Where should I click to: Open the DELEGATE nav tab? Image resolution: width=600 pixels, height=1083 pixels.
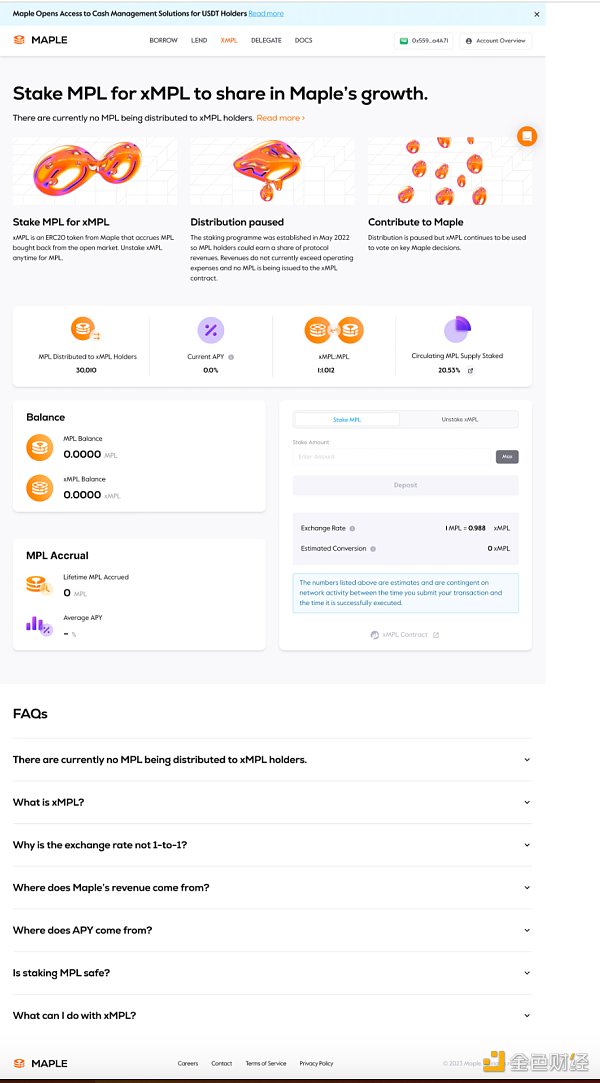coord(266,41)
